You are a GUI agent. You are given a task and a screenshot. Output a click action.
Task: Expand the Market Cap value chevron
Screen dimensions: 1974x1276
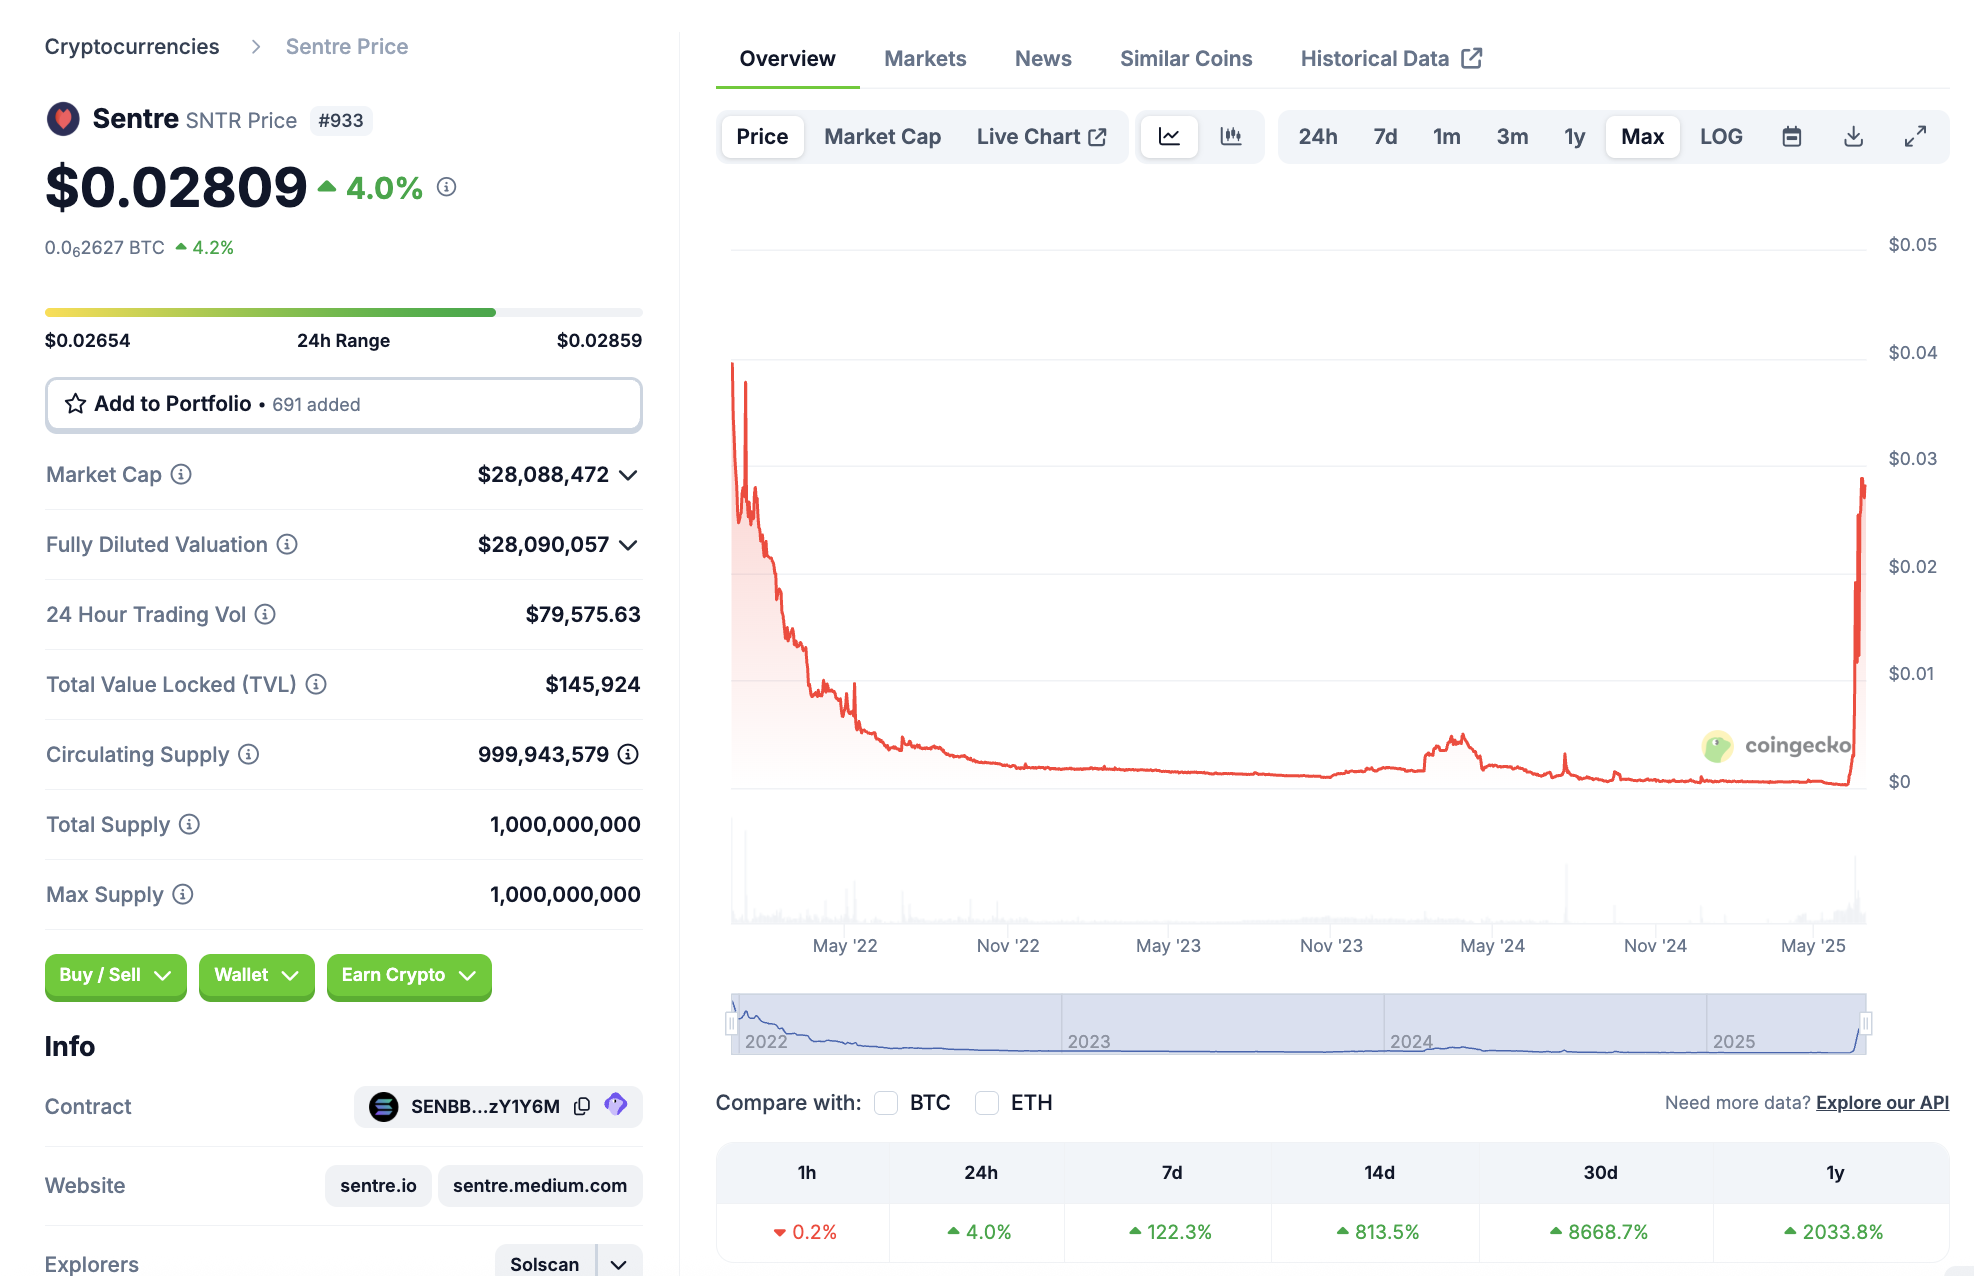coord(628,475)
